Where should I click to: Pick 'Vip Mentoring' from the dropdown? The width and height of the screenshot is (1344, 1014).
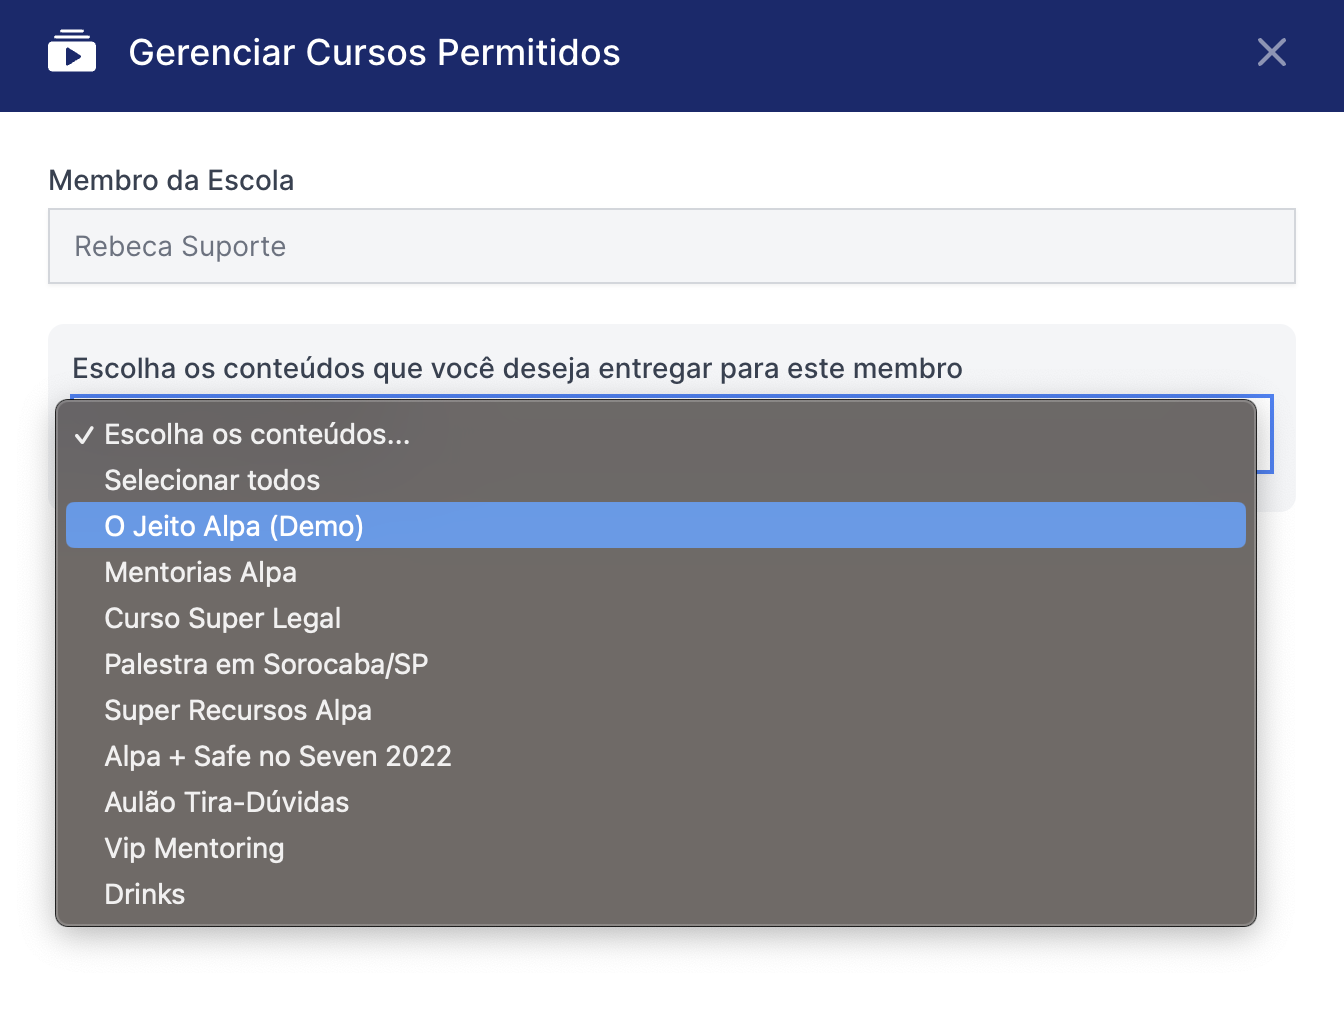(194, 849)
